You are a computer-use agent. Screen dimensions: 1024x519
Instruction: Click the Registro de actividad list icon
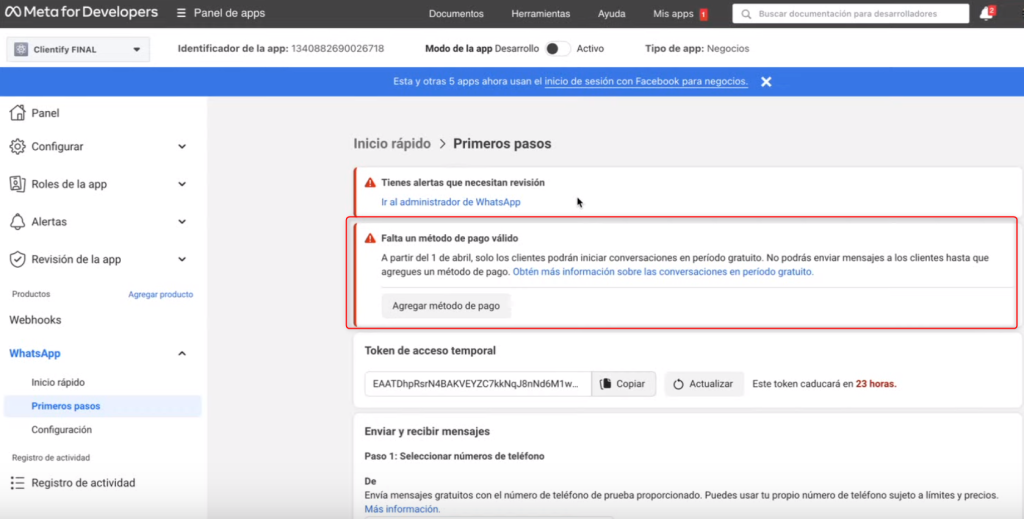[x=18, y=482]
